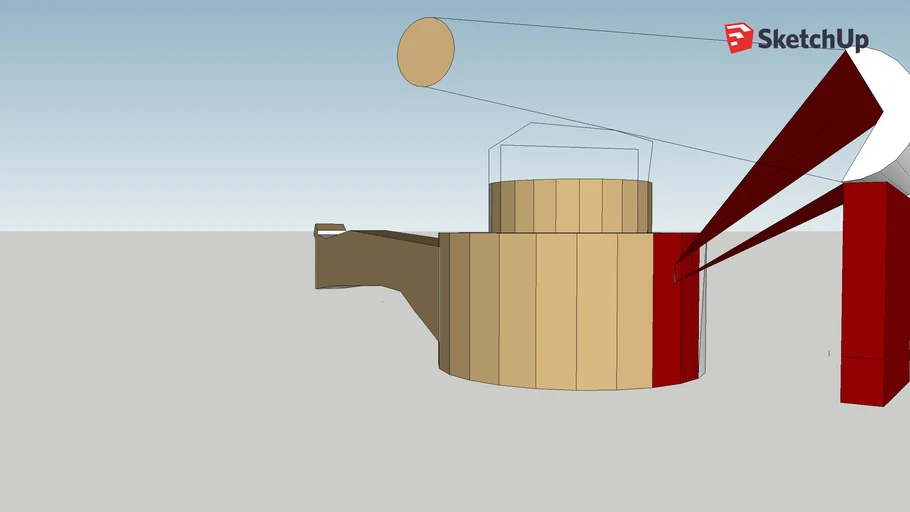The image size is (910, 512).
Task: Click the red SketchUp logo icon
Action: (739, 38)
